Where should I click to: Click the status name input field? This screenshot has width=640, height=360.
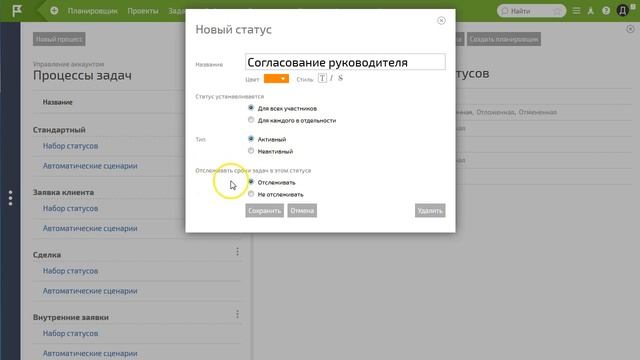point(345,62)
